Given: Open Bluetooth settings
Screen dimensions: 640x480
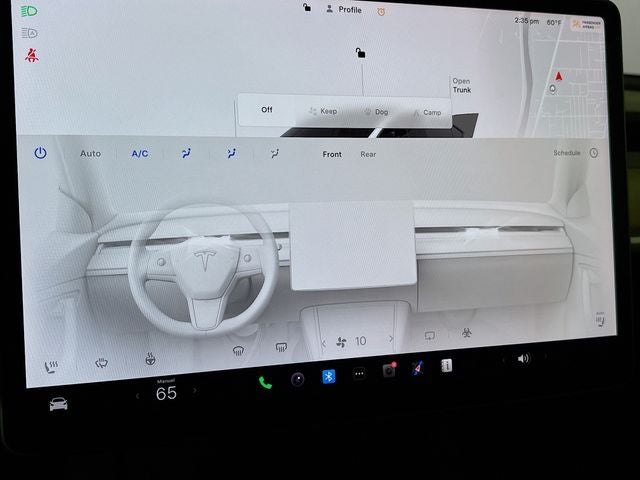Looking at the screenshot, I should pos(329,376).
